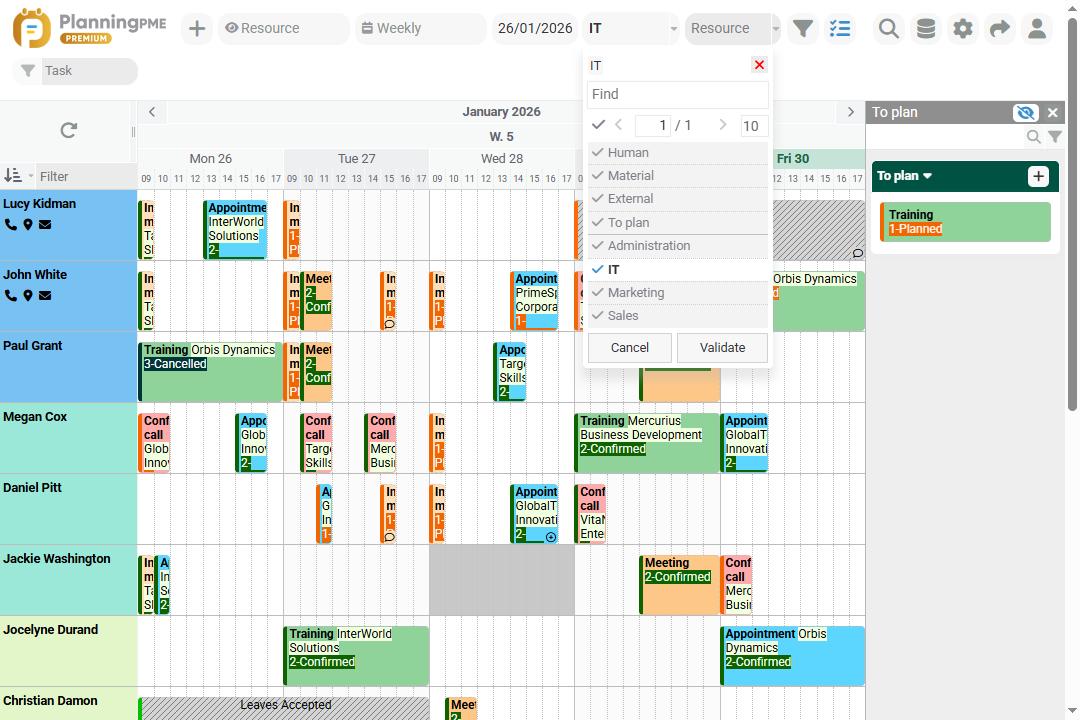Click John White's email envelope icon
1080x720 pixels.
(x=45, y=296)
